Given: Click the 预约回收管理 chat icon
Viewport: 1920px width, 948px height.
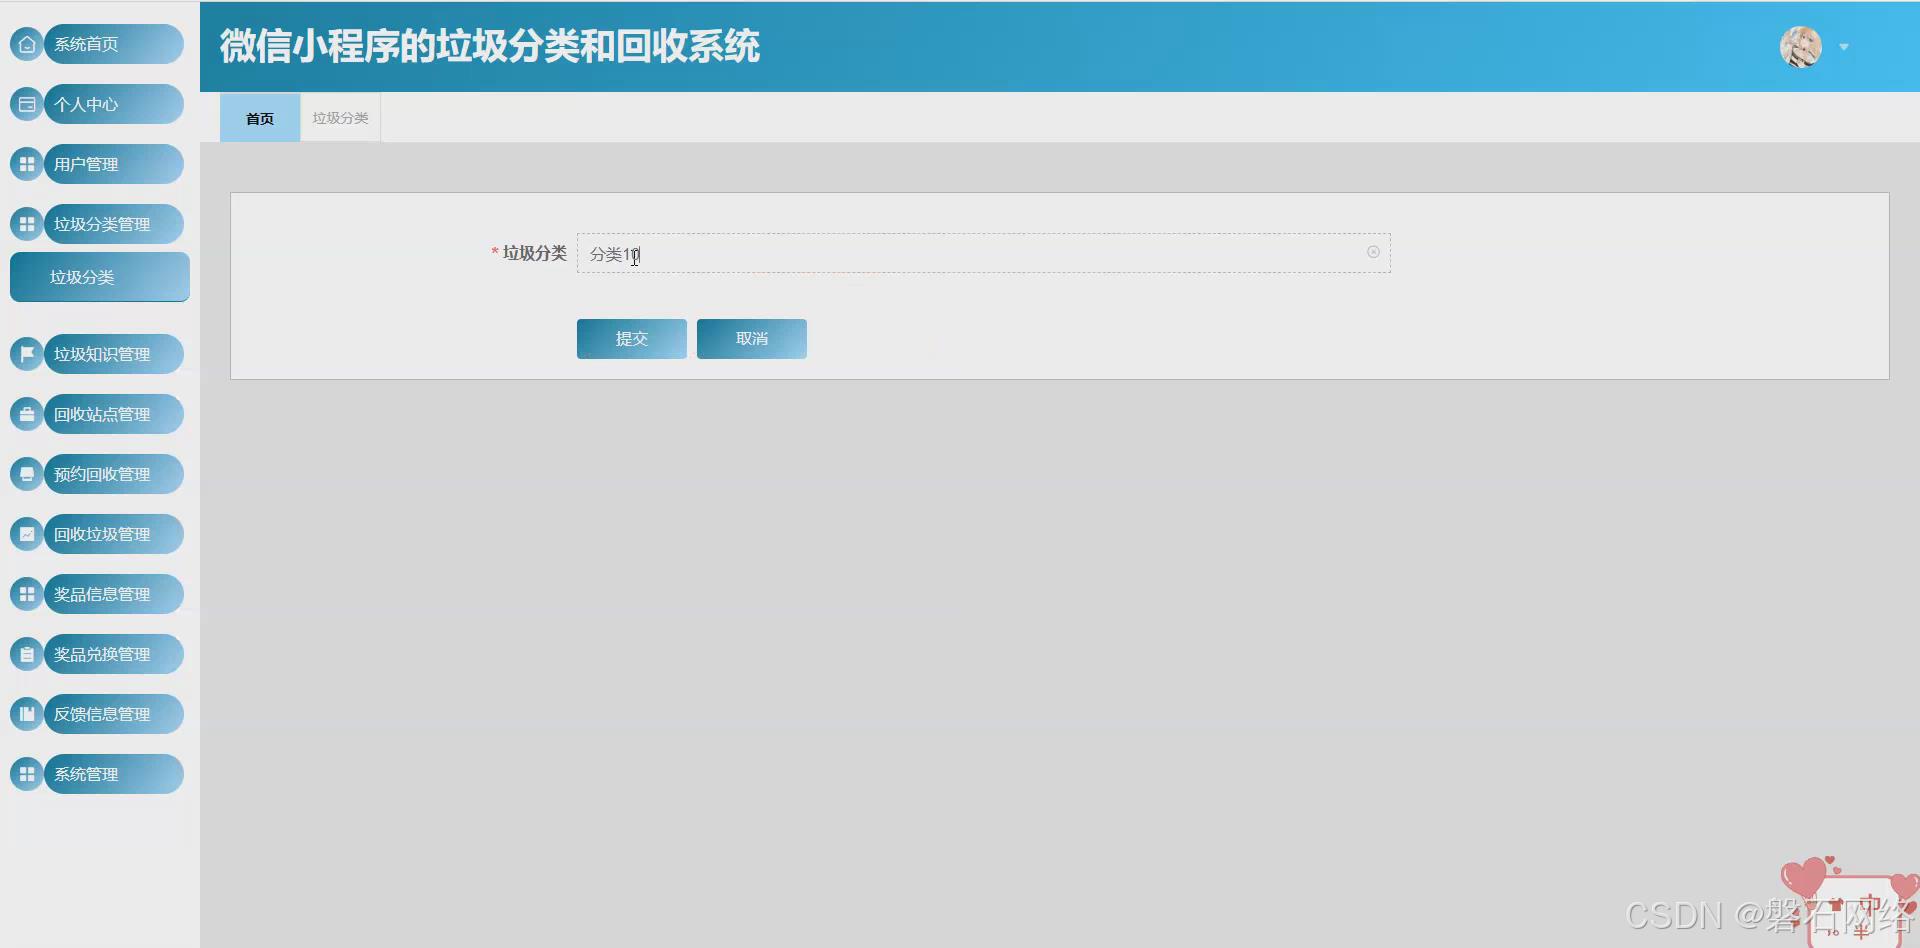Looking at the screenshot, I should pyautogui.click(x=26, y=474).
